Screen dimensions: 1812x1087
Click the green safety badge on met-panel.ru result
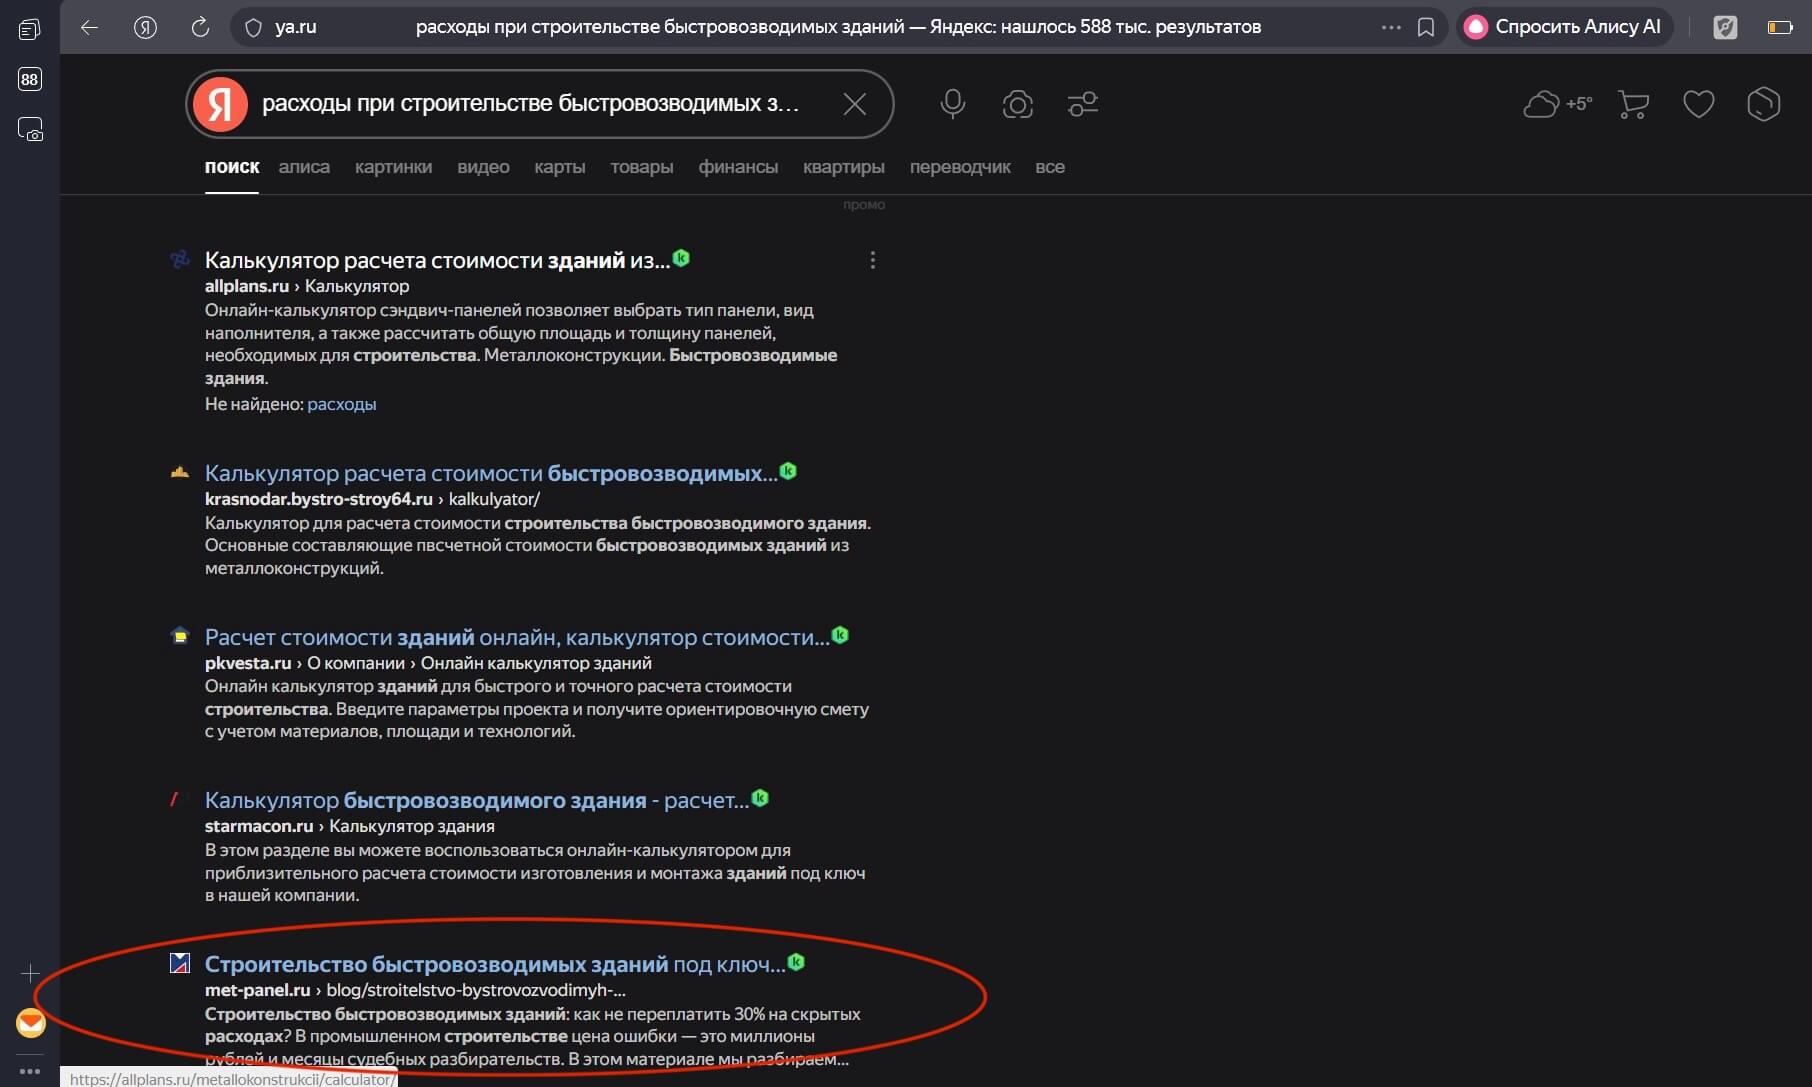(796, 962)
